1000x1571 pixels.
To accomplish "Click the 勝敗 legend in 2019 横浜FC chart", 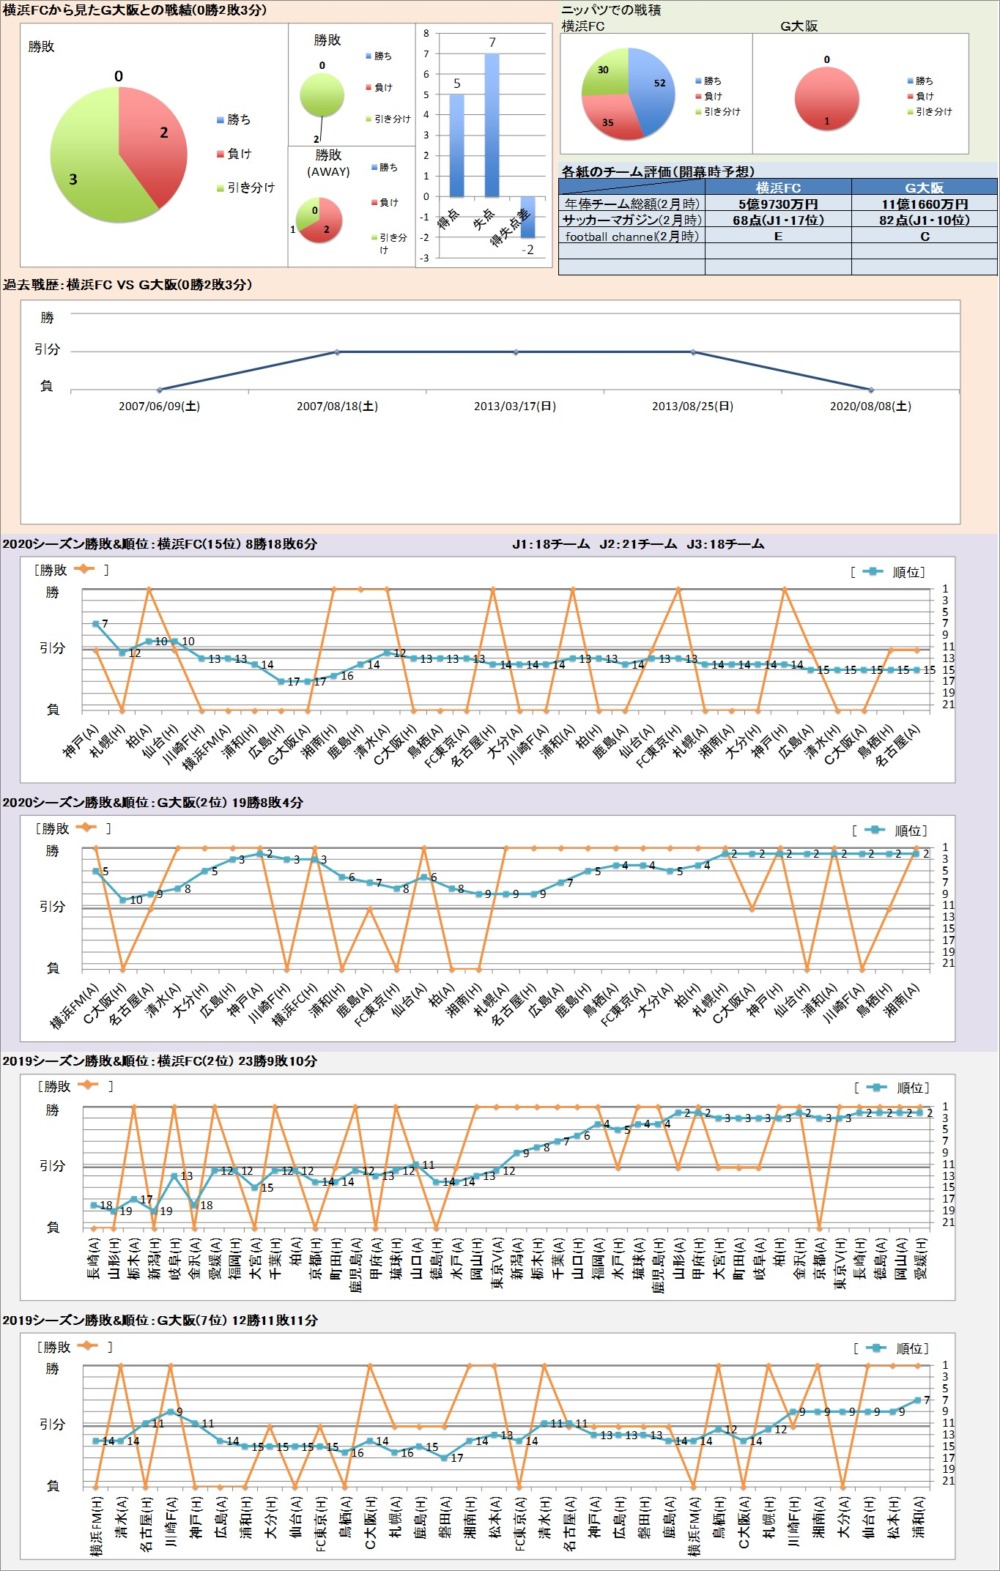I will click(x=75, y=1086).
